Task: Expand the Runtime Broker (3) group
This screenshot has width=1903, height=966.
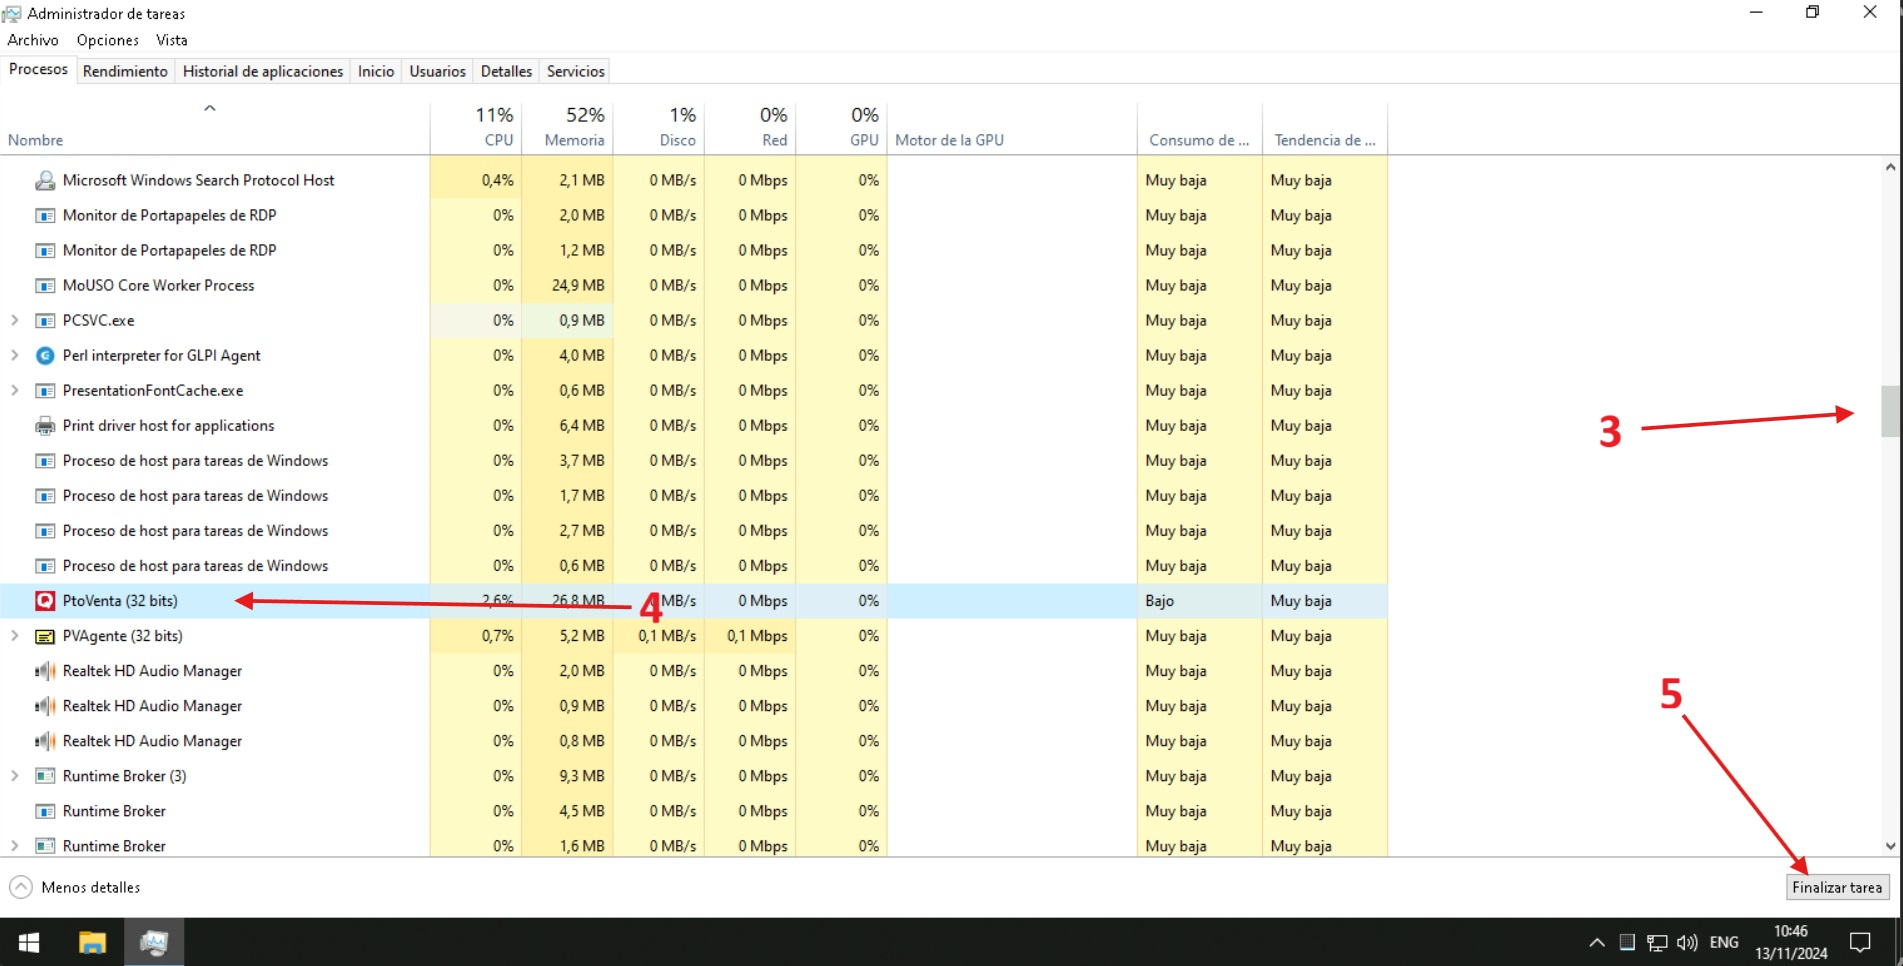Action: tap(15, 776)
